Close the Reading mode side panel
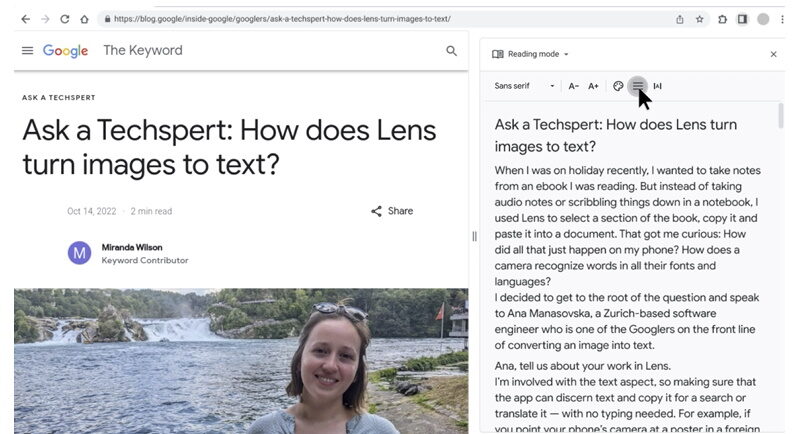 click(x=773, y=54)
